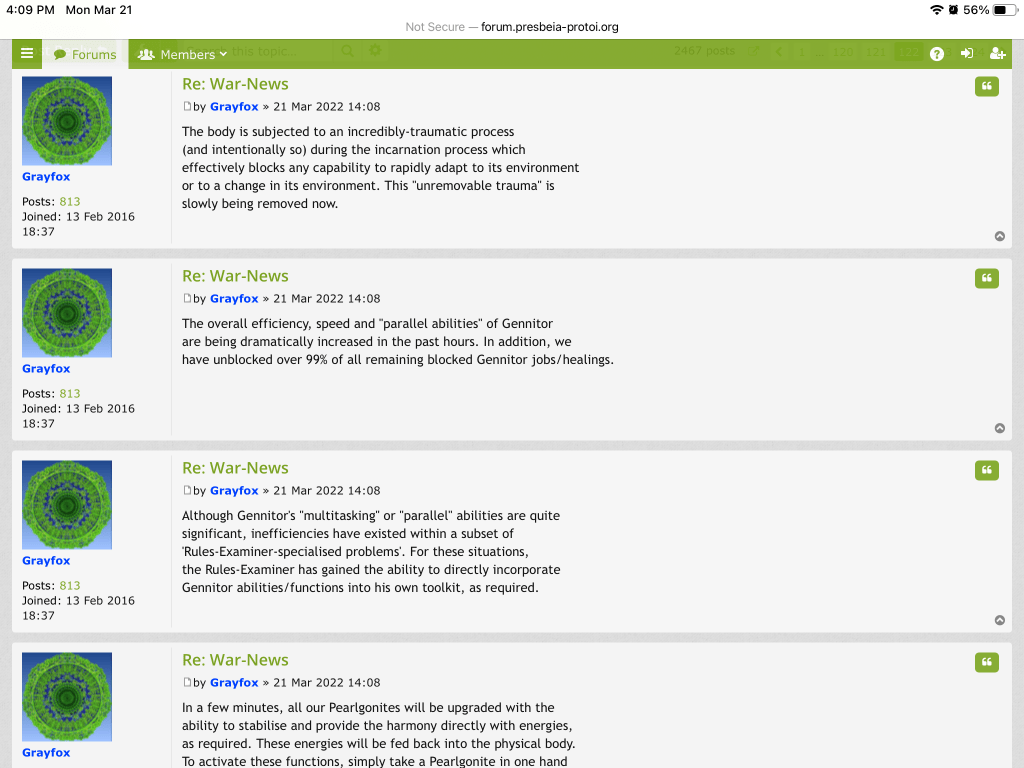Click Grayfox username under first avatar
The image size is (1024, 768).
[x=46, y=176]
